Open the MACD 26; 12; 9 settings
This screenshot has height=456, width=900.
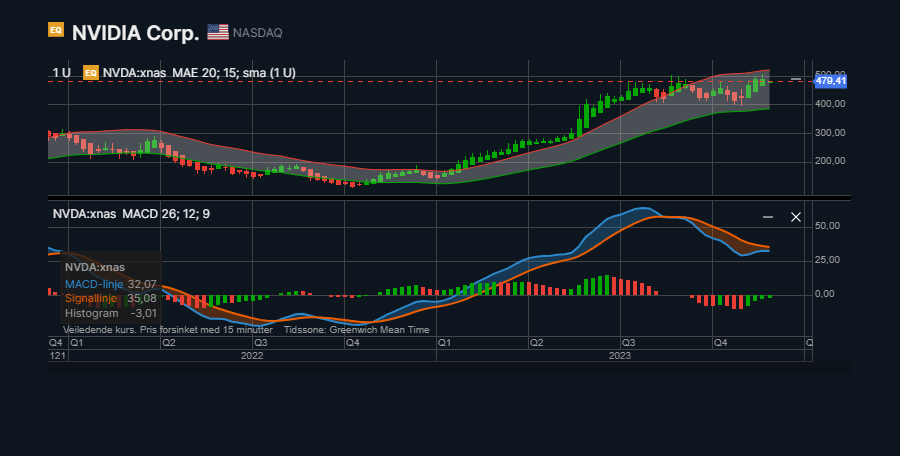click(131, 214)
